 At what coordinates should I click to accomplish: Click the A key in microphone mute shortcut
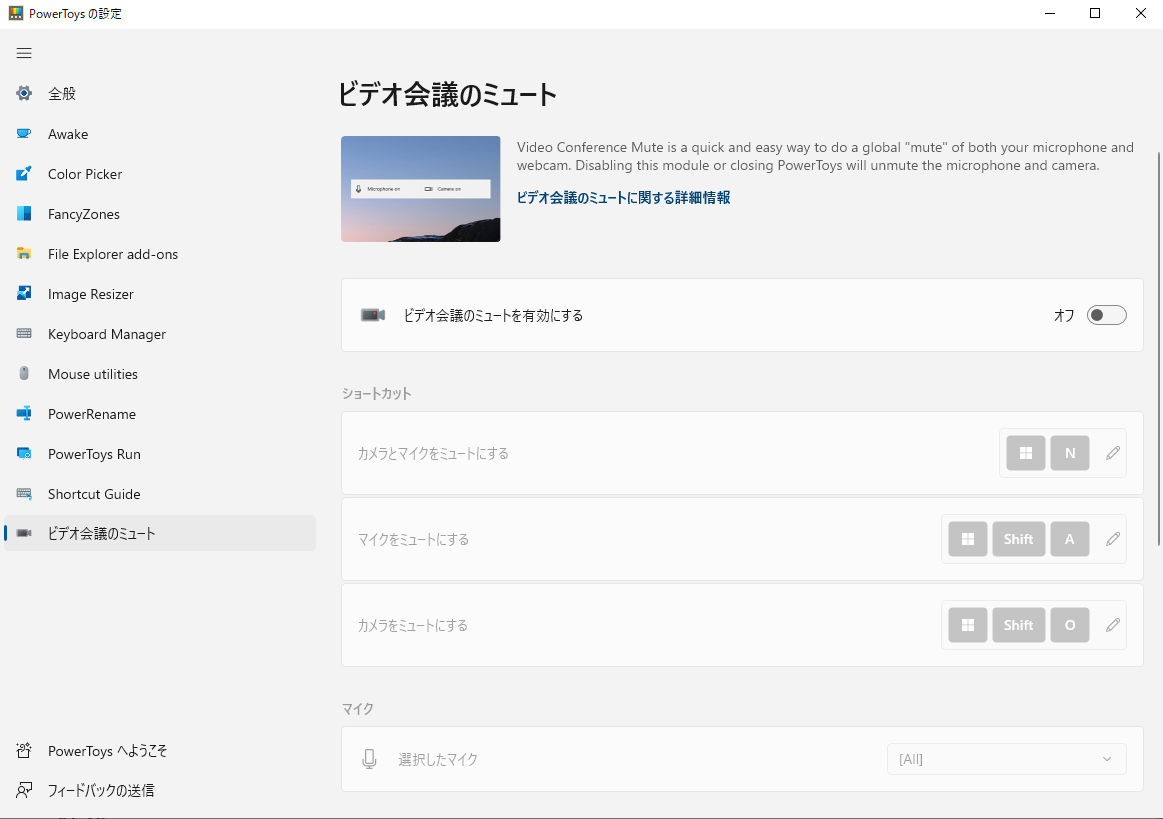1070,539
